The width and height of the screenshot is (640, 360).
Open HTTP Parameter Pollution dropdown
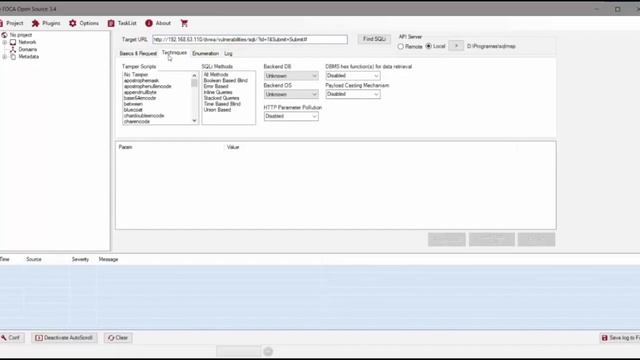click(x=291, y=116)
